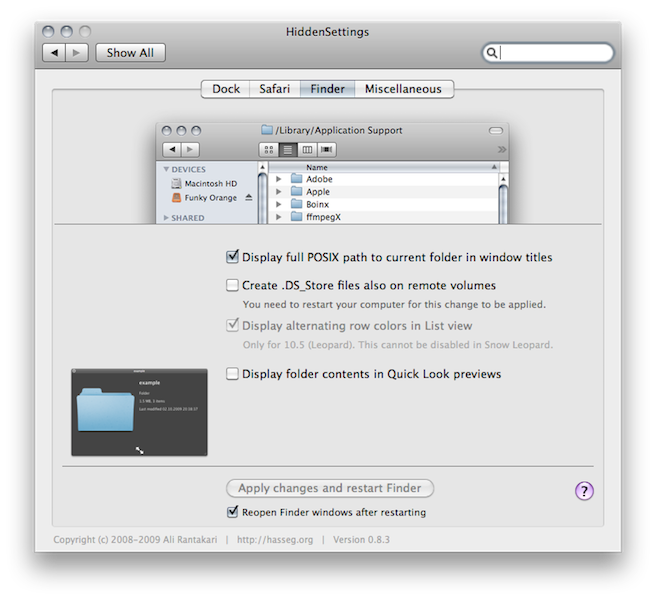
Task: Click the eject icon beside Funky Orange
Action: (249, 198)
